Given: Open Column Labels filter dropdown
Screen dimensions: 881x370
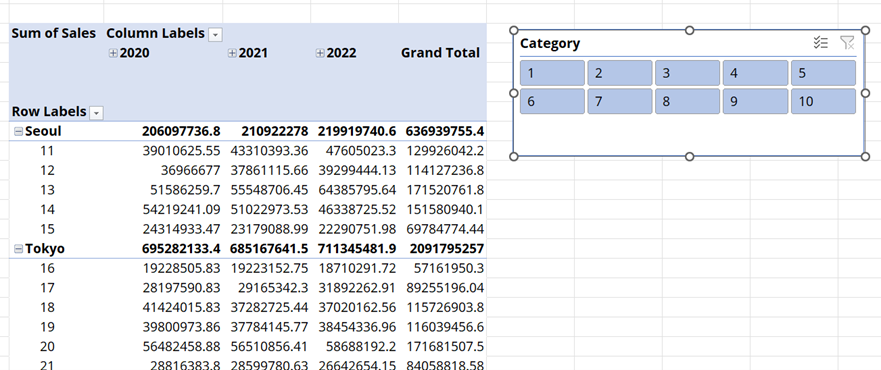Looking at the screenshot, I should click(x=215, y=35).
